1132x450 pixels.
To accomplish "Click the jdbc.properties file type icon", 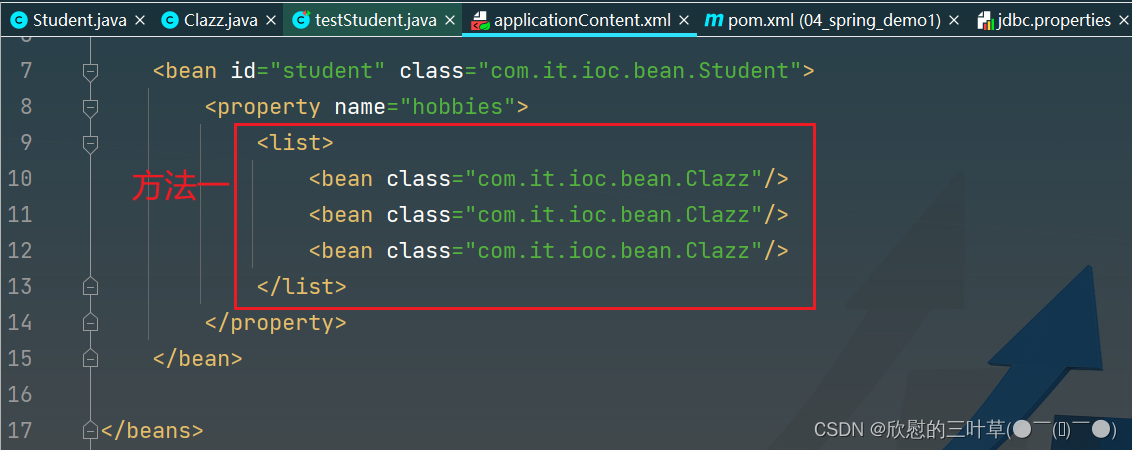I will [x=984, y=20].
